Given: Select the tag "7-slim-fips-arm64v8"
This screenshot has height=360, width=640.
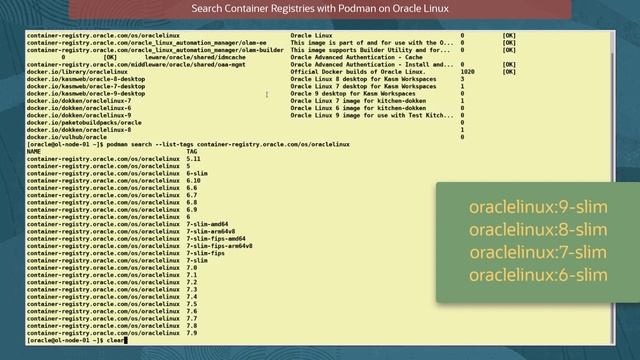Looking at the screenshot, I should [220, 246].
